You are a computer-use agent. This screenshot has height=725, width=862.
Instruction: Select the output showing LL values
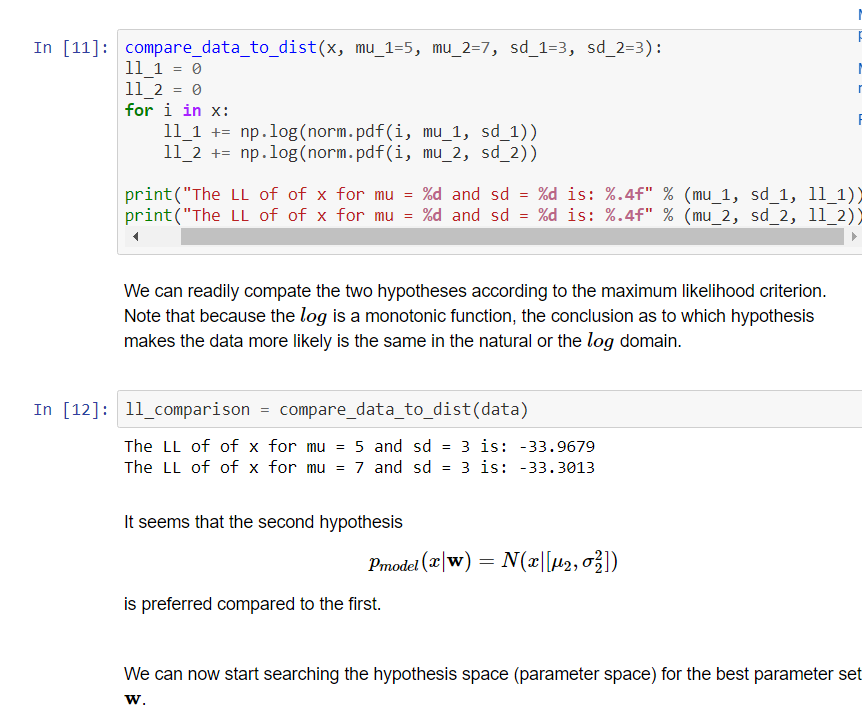(x=350, y=456)
